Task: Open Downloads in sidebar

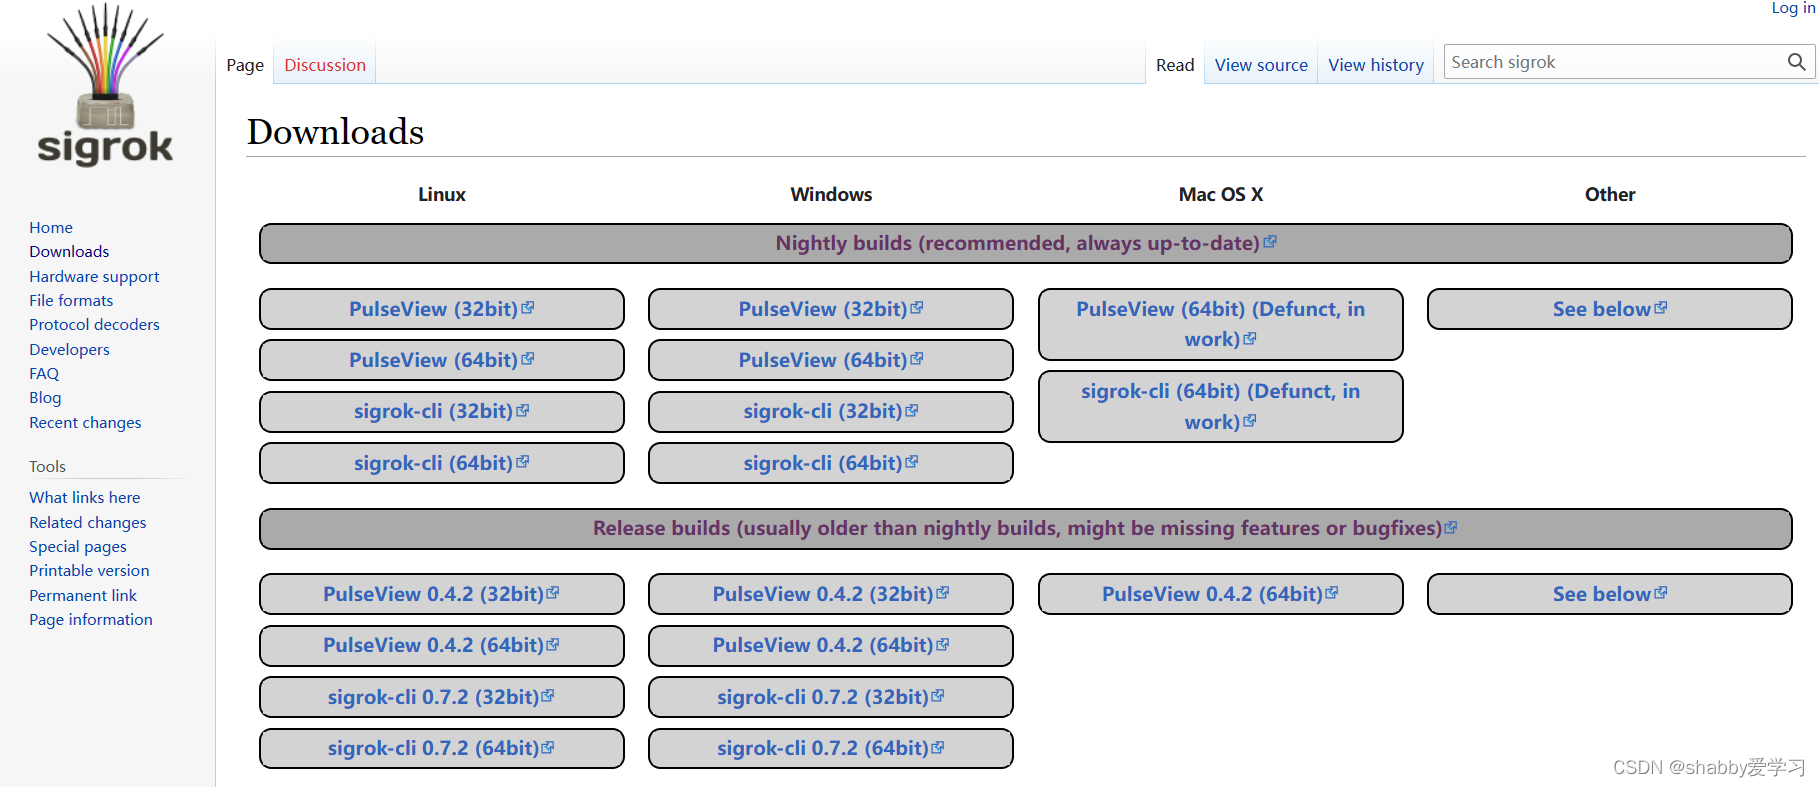Action: (x=69, y=252)
